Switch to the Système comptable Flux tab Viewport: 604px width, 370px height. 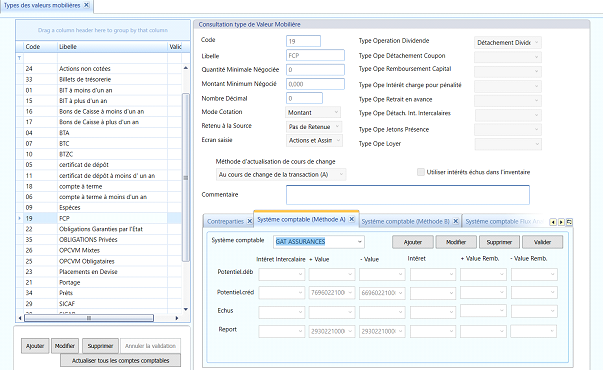point(504,221)
